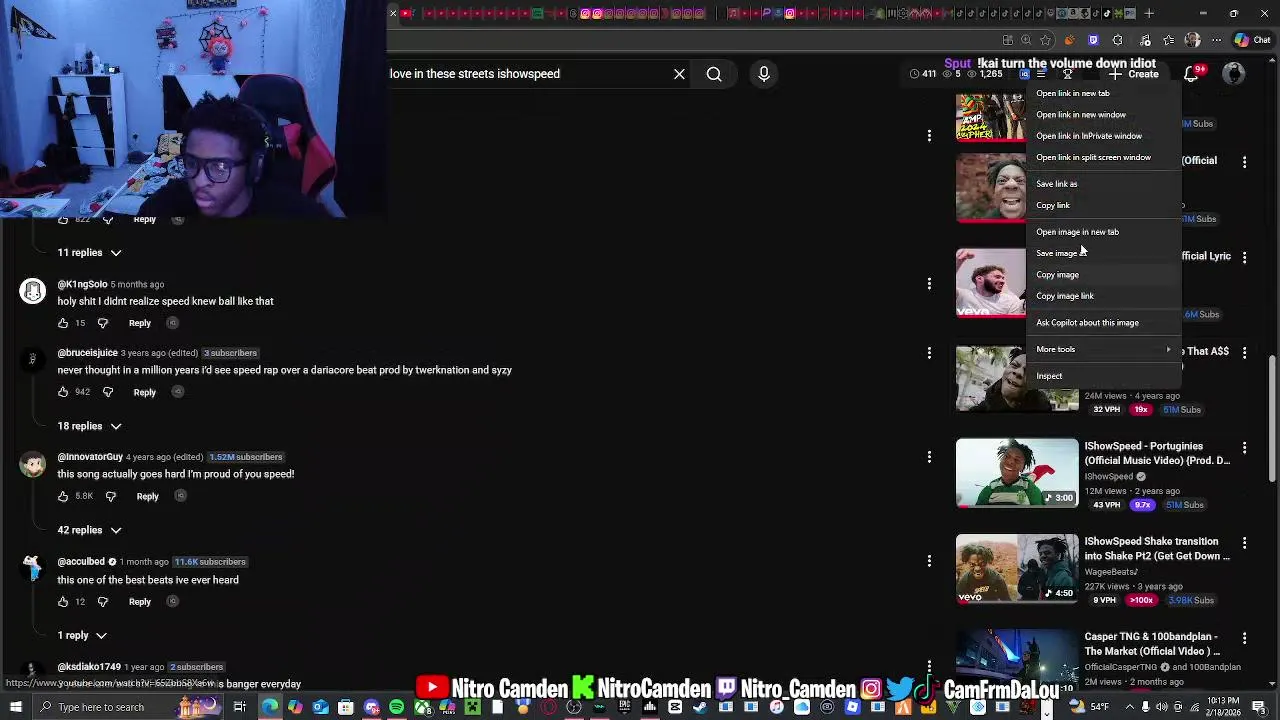1280x720 pixels.
Task: Select Inspect in context menu
Action: pyautogui.click(x=1104, y=376)
